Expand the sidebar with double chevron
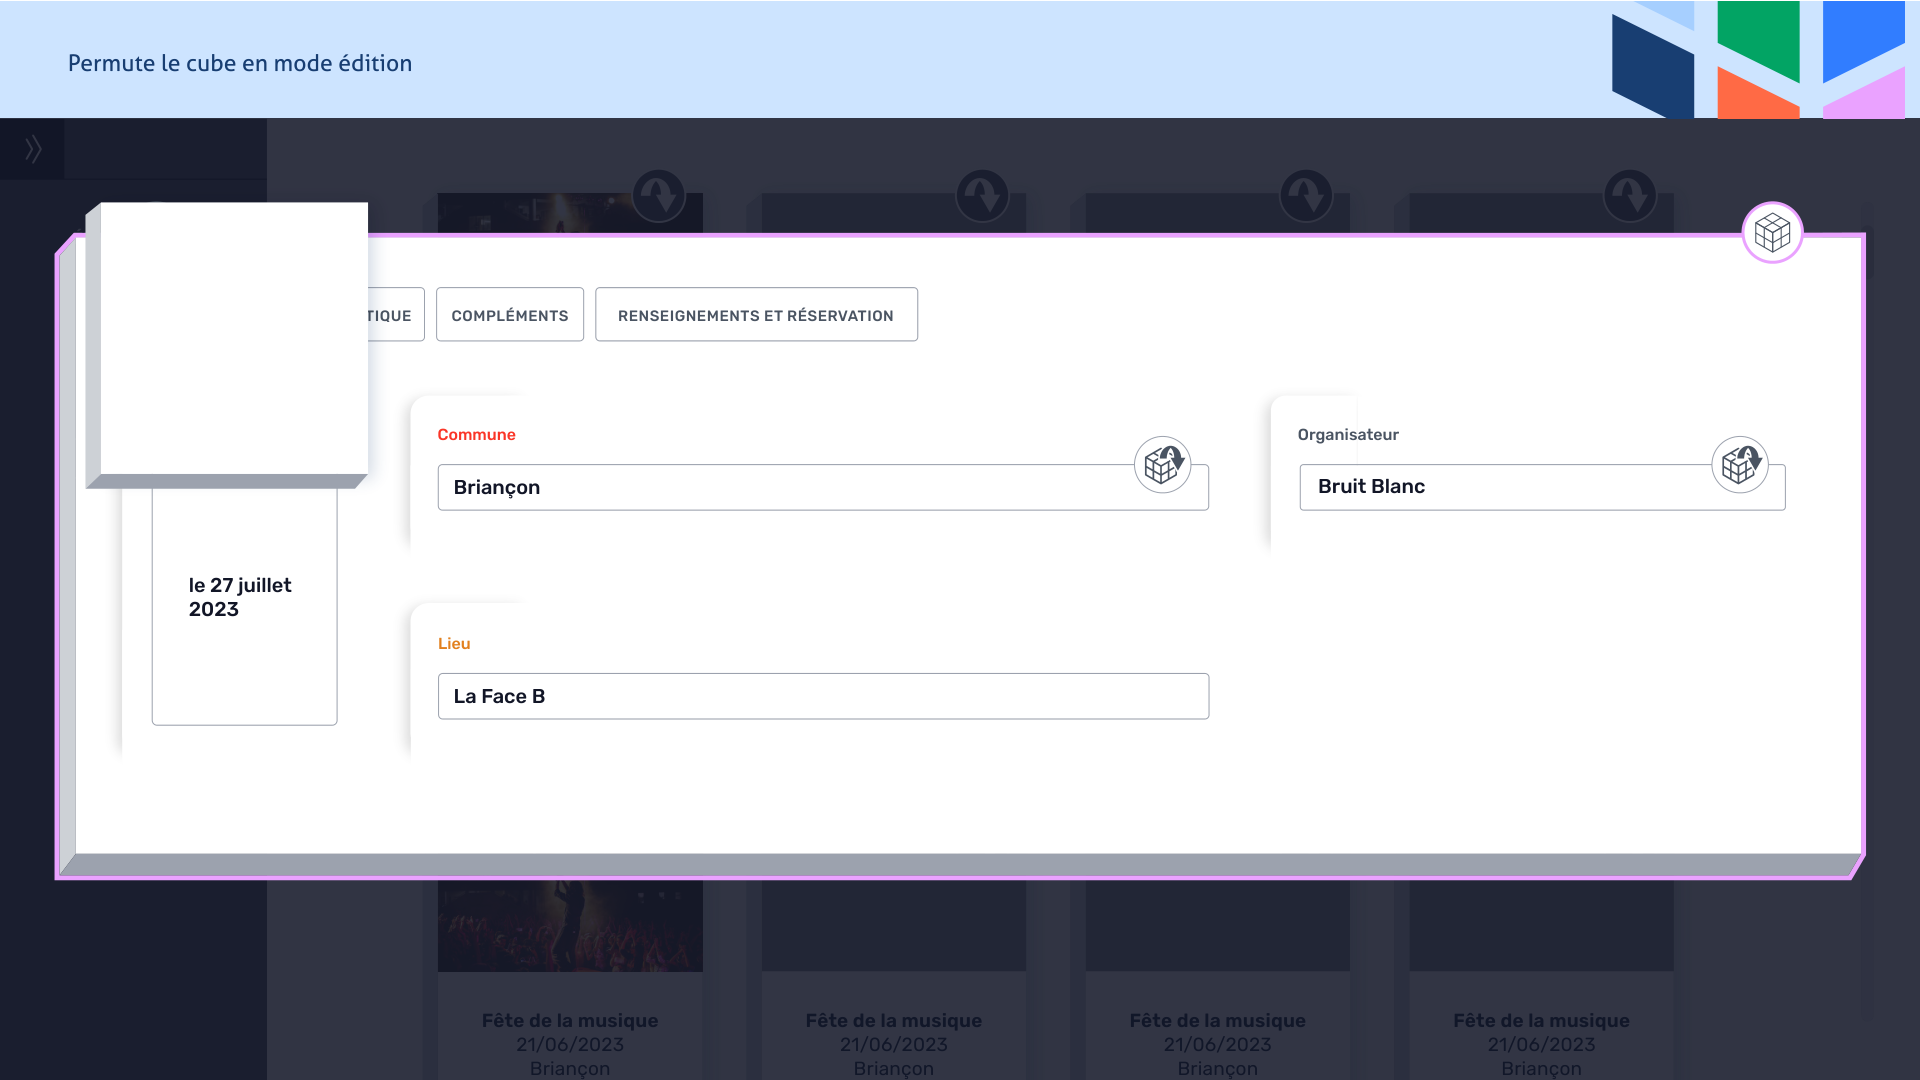 click(x=33, y=149)
